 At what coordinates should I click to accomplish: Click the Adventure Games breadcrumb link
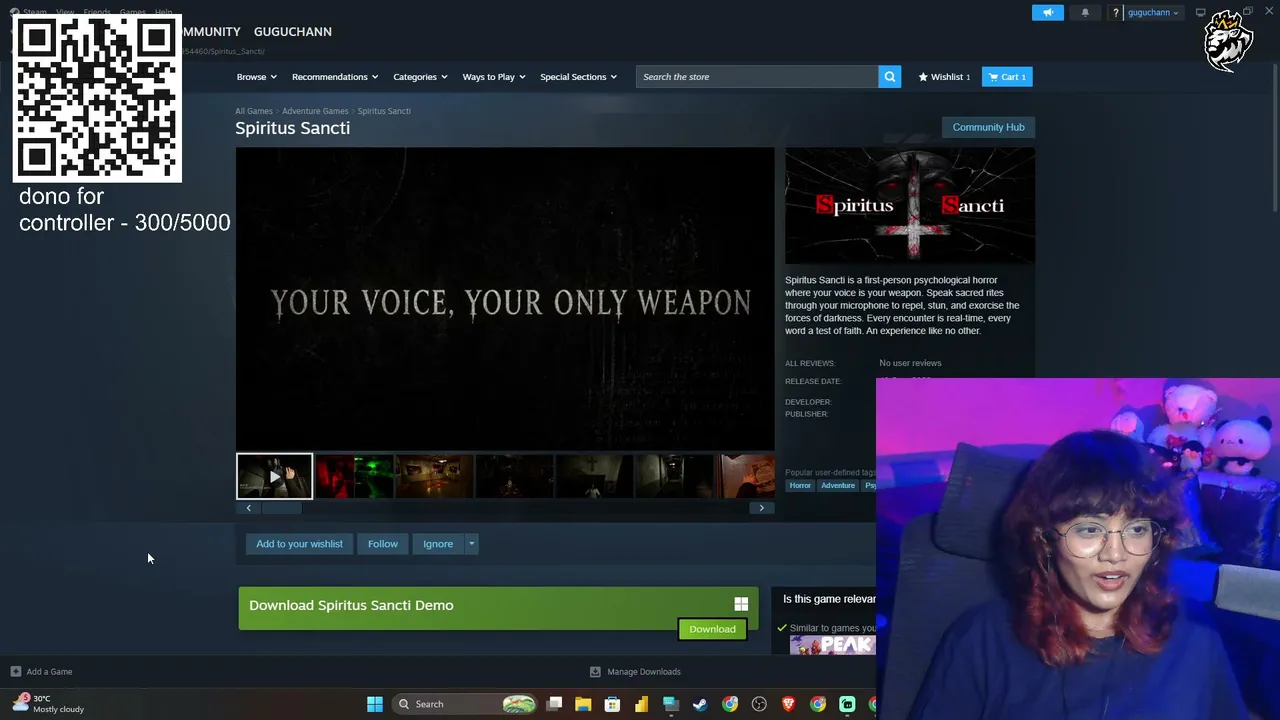pos(315,111)
